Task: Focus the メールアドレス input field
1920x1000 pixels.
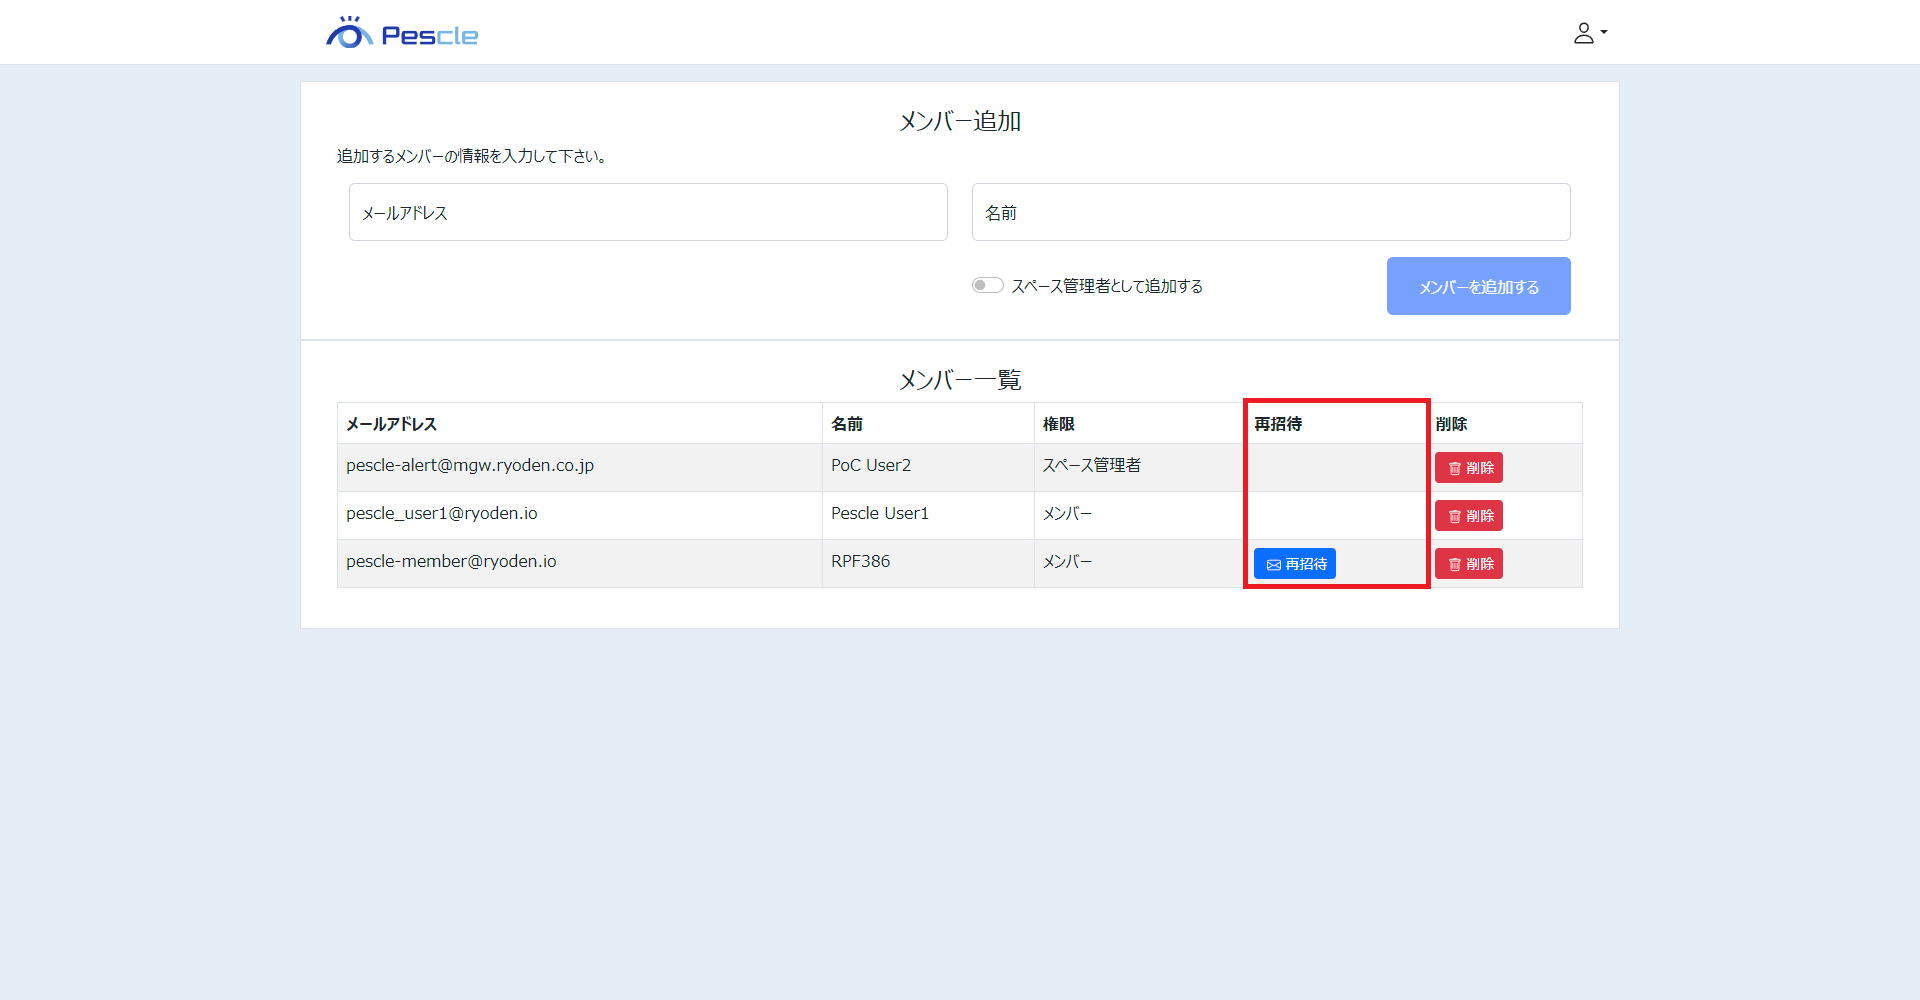Action: [648, 212]
